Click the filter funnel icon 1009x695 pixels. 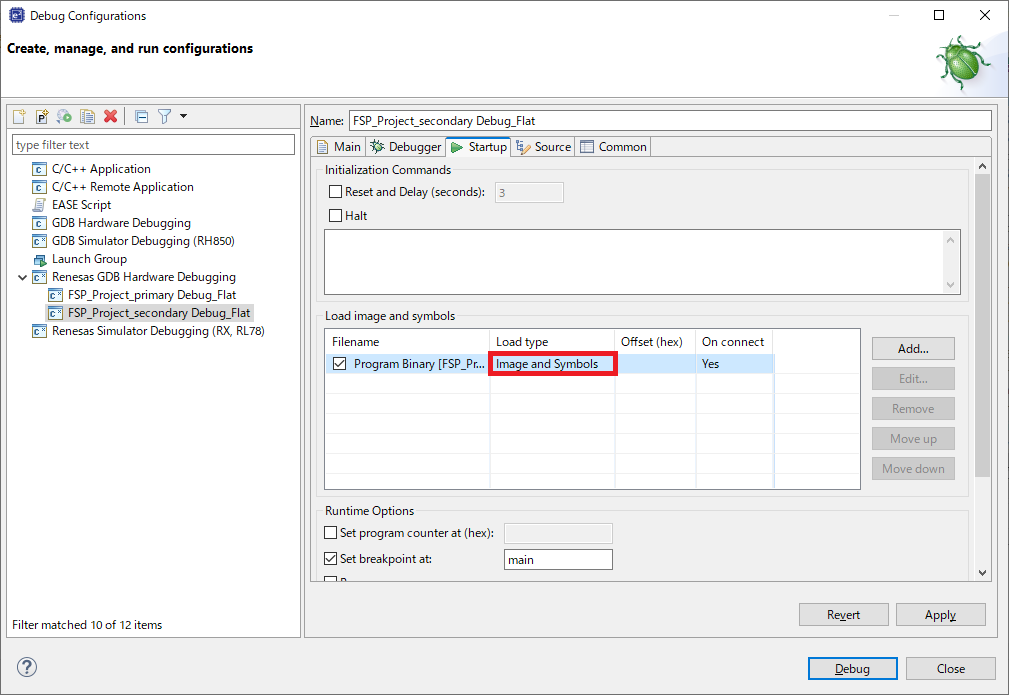164,117
